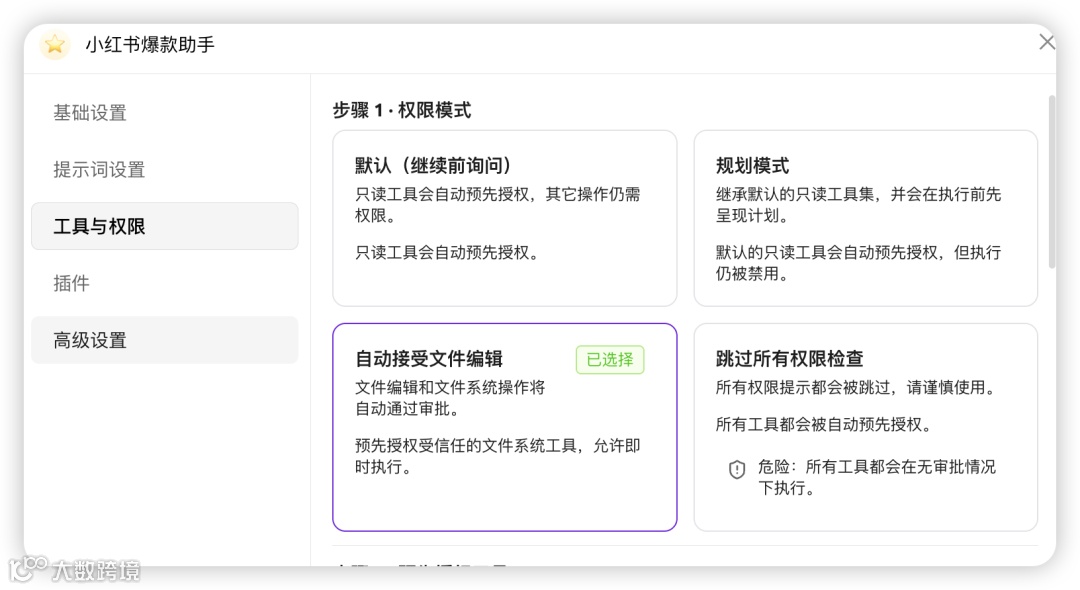Click the danger warning icon in 跳过所有权限检查 card
This screenshot has height=590, width=1080.
pos(737,468)
